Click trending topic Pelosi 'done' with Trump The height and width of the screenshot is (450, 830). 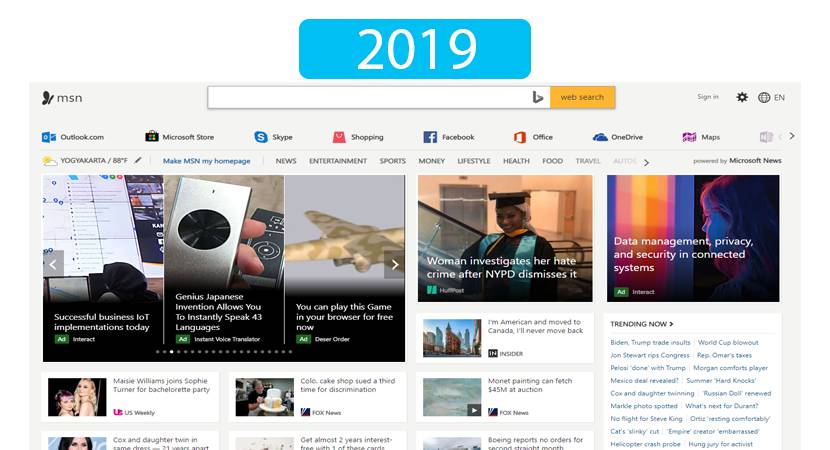coord(648,368)
